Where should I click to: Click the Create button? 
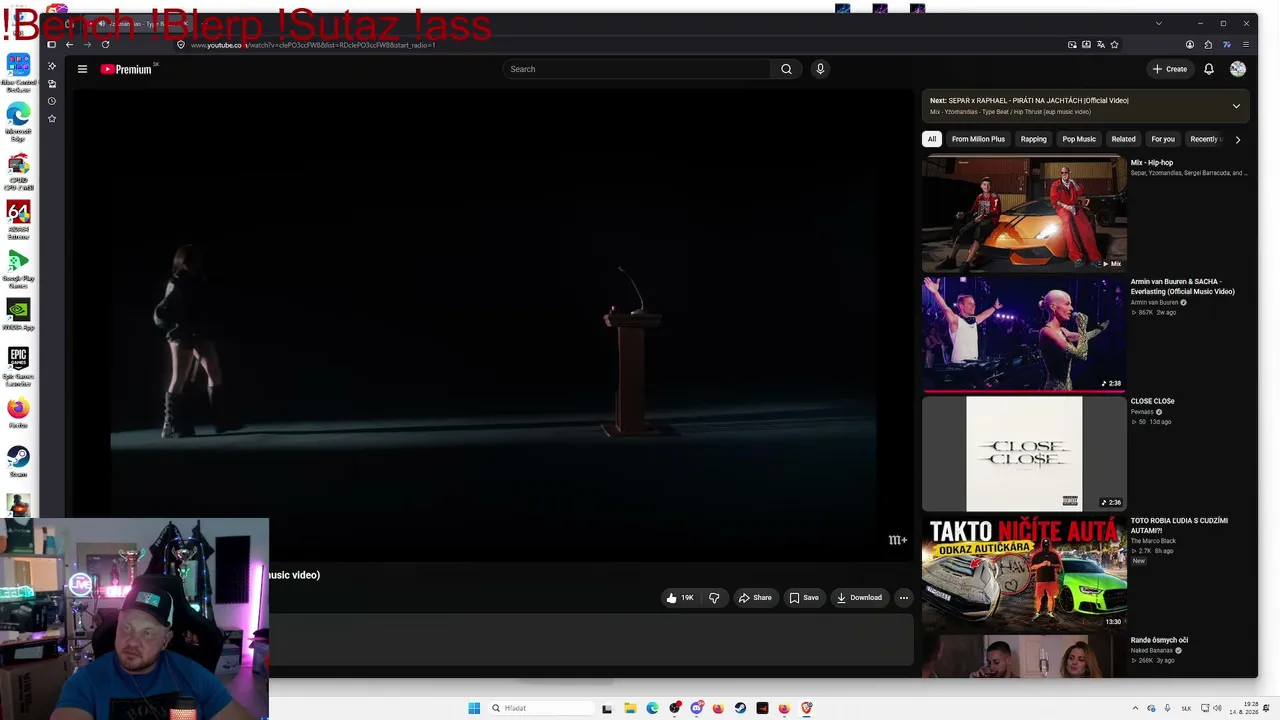(1170, 69)
